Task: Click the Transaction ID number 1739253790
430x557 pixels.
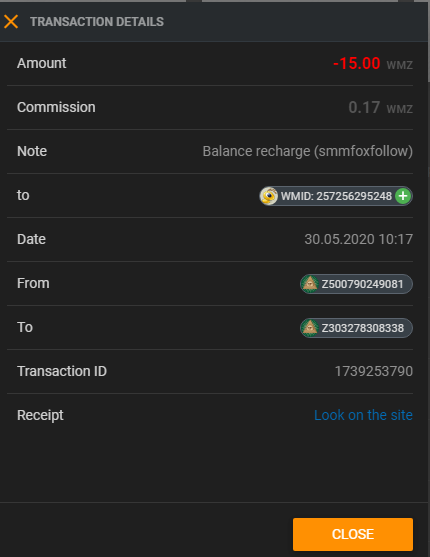Action: tap(374, 371)
